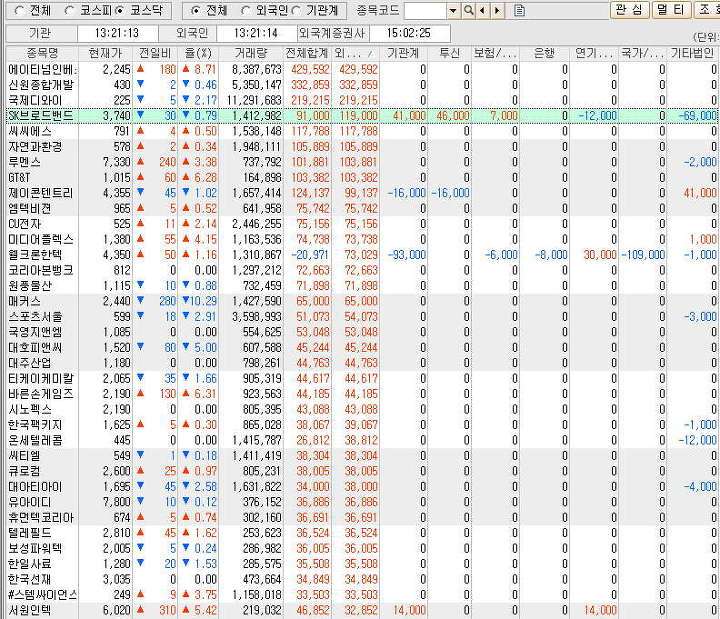Click the document icon beside arrow buttons

(x=519, y=10)
